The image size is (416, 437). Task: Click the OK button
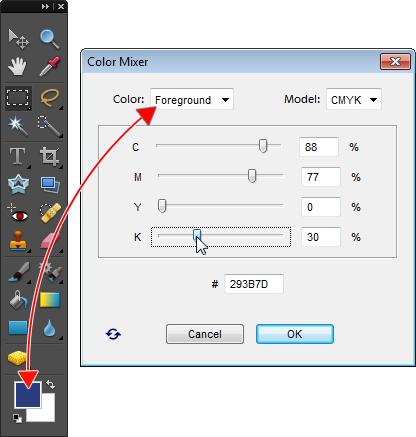point(295,334)
